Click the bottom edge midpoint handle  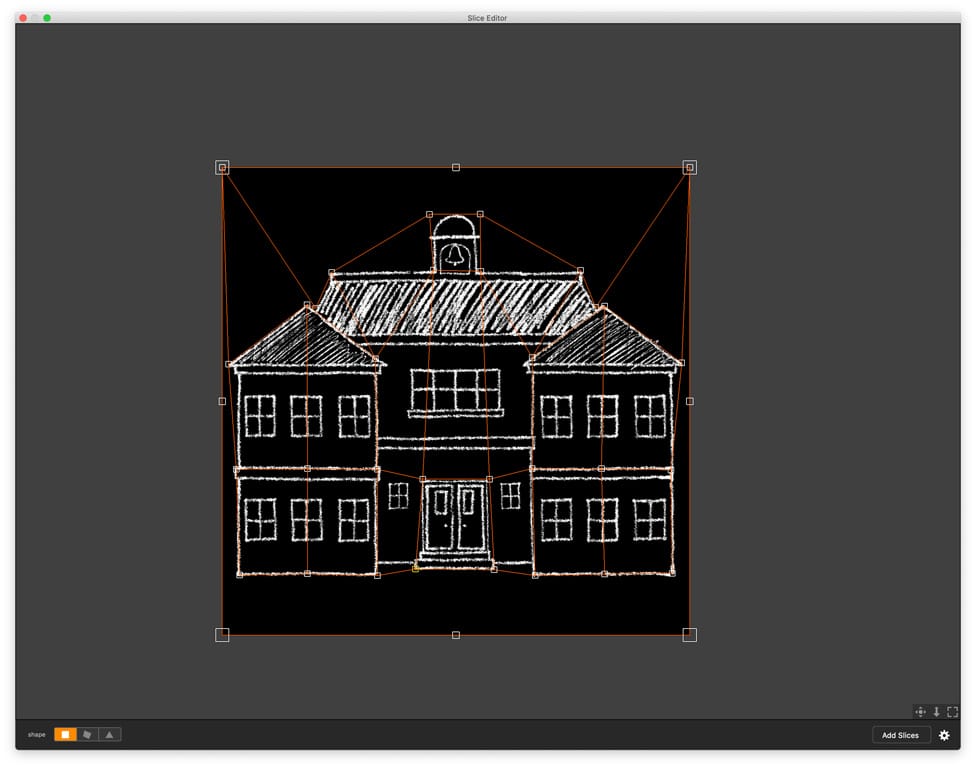click(x=456, y=635)
